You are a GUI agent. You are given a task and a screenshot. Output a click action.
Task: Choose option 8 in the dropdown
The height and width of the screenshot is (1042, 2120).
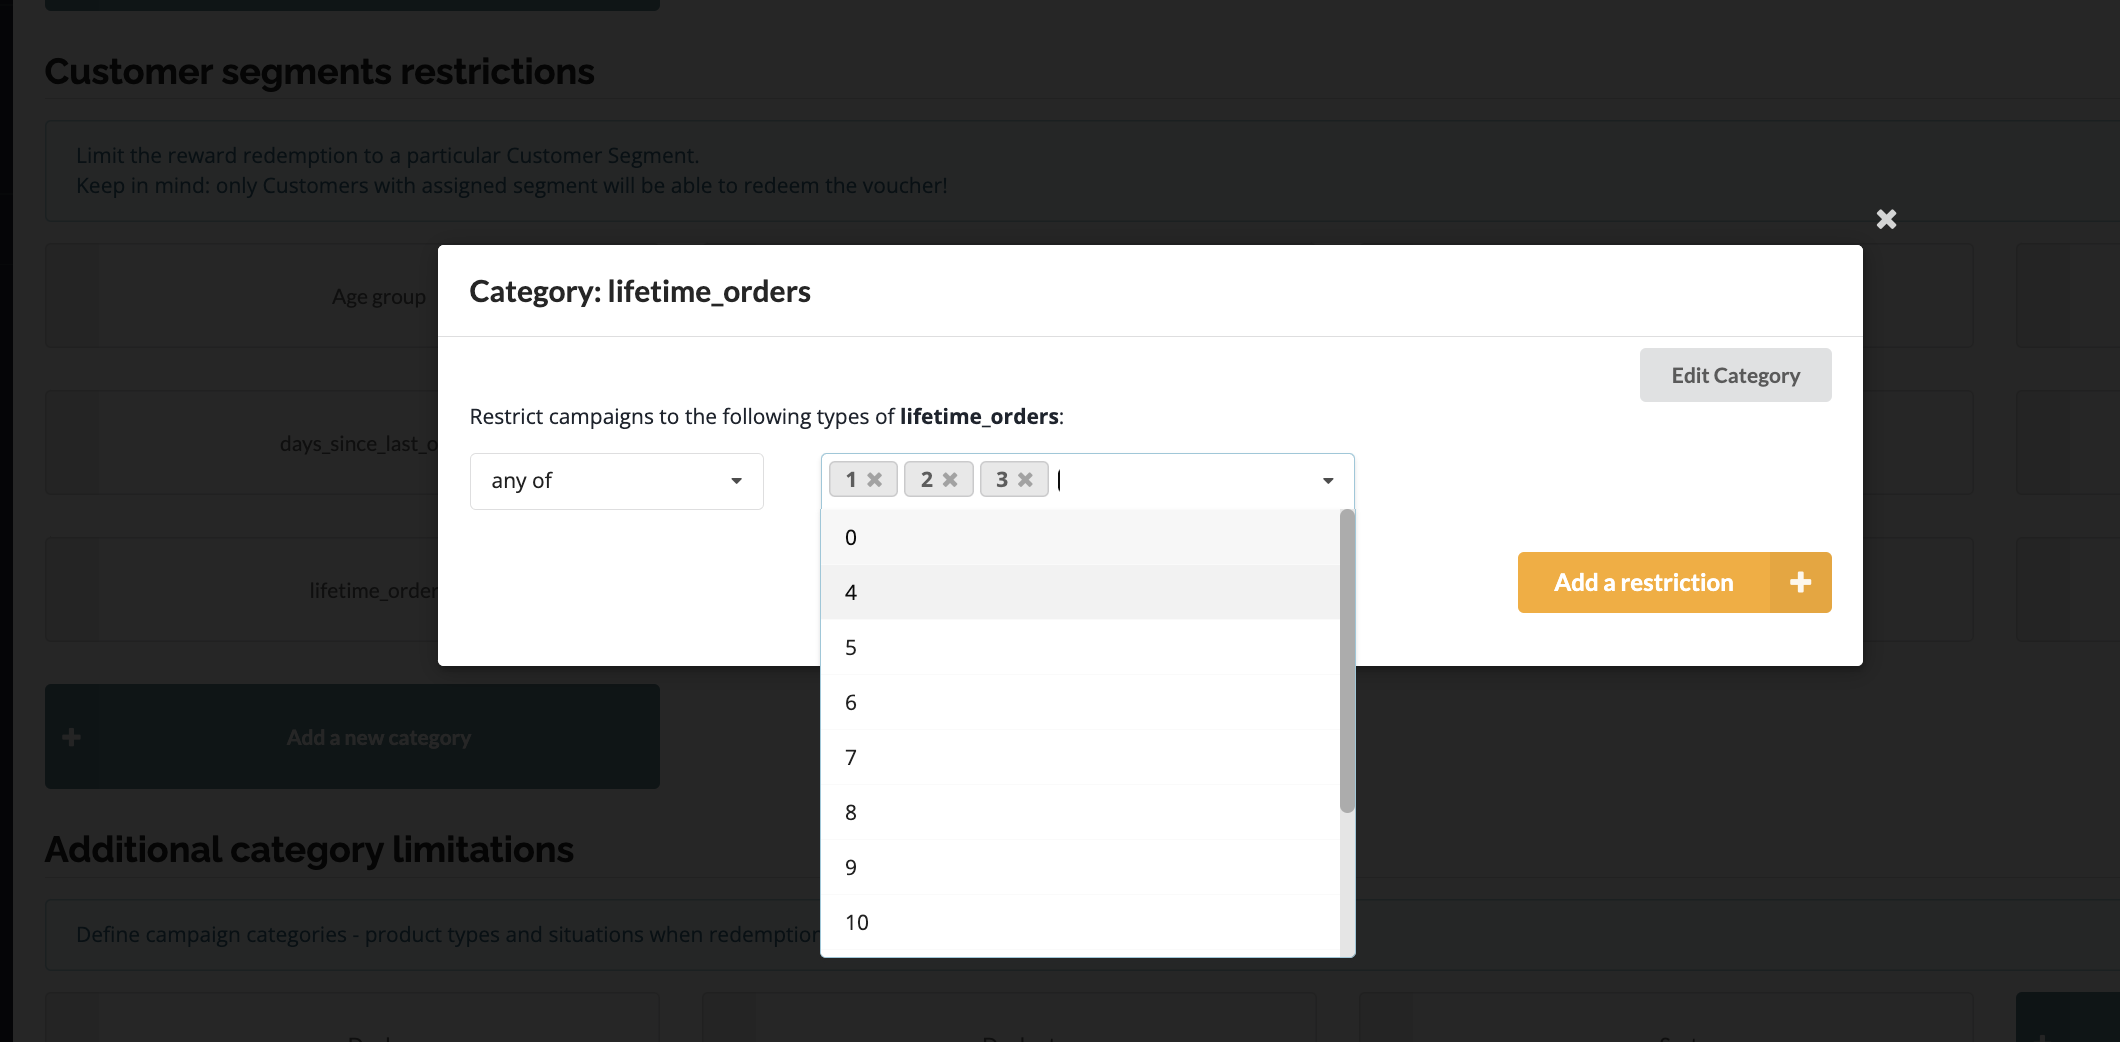click(x=1080, y=812)
